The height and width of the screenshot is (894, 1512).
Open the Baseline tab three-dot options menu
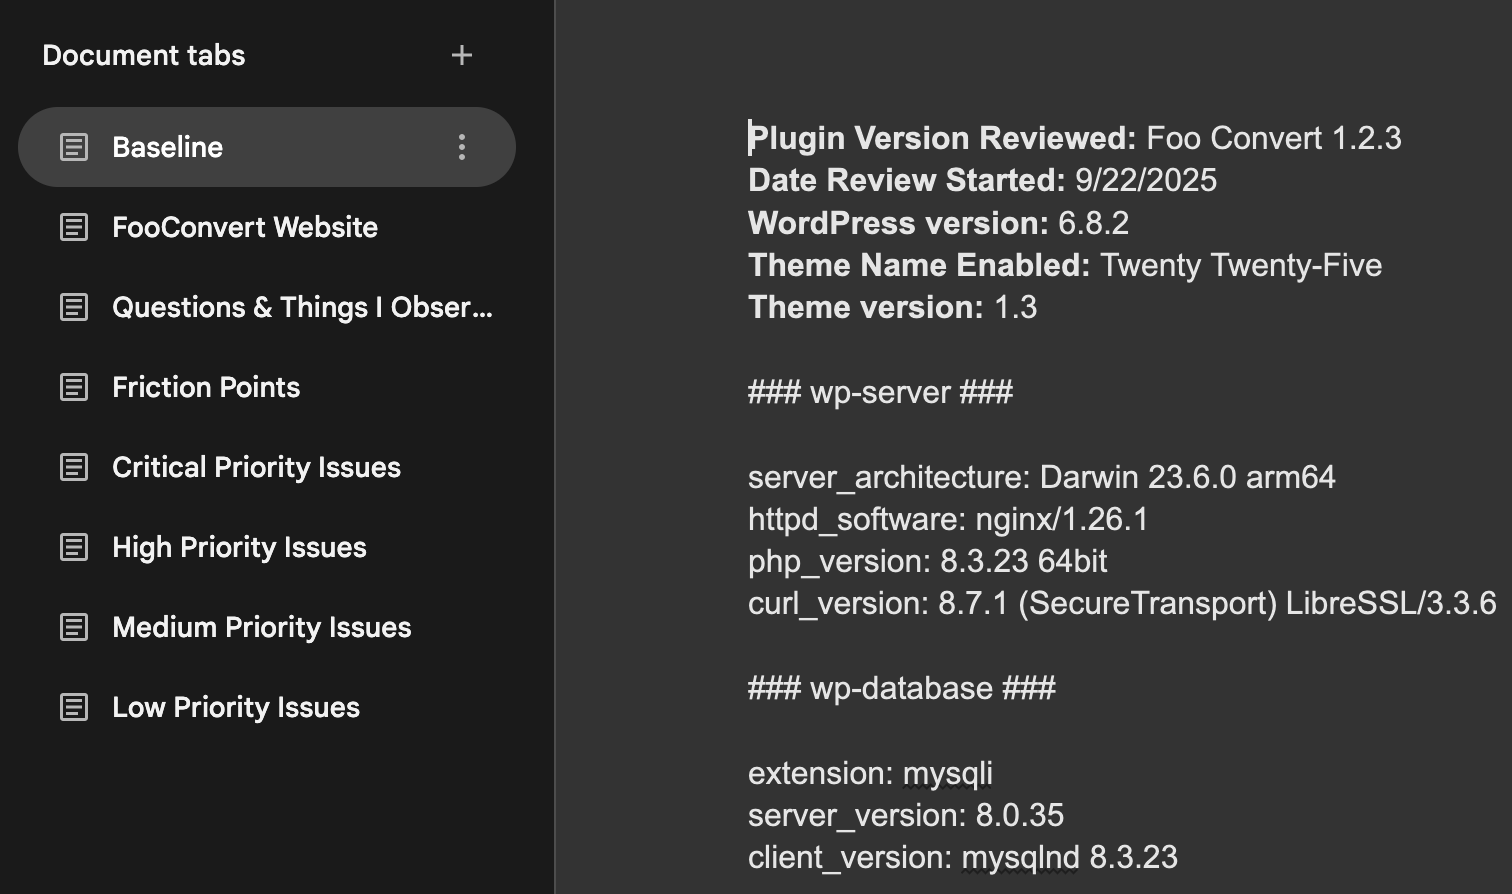tap(461, 147)
